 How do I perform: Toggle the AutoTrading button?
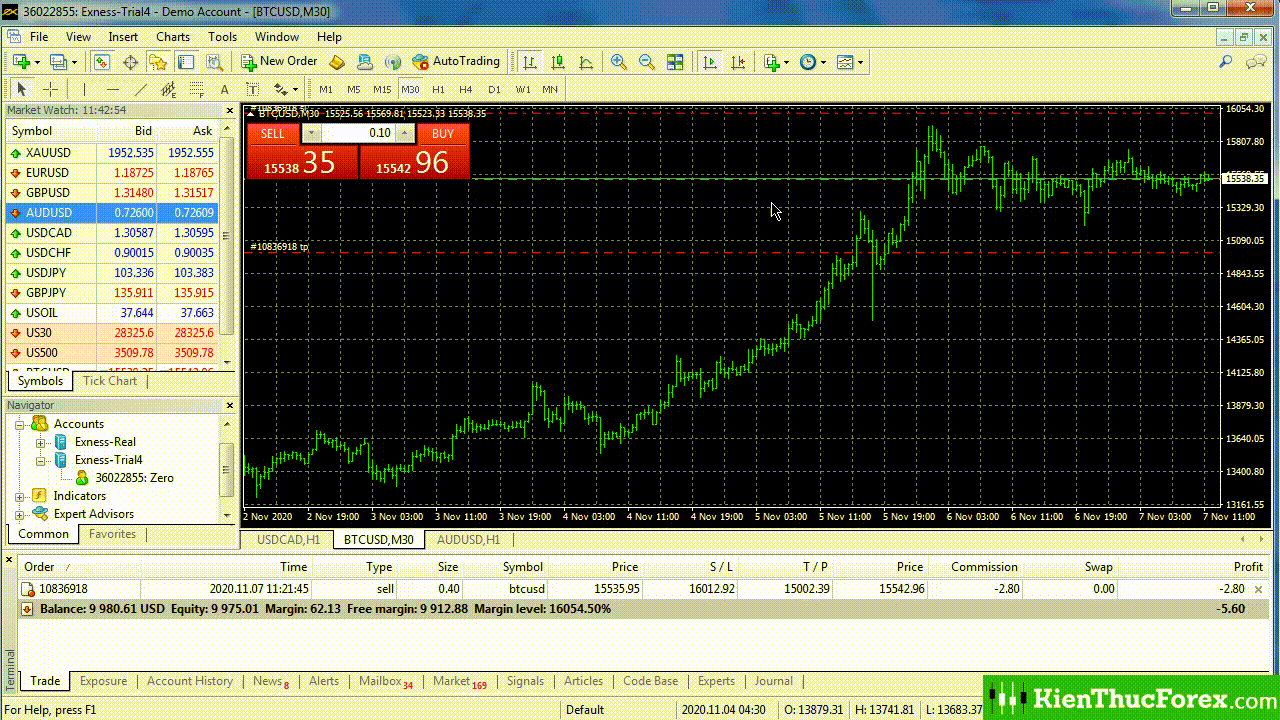point(456,62)
